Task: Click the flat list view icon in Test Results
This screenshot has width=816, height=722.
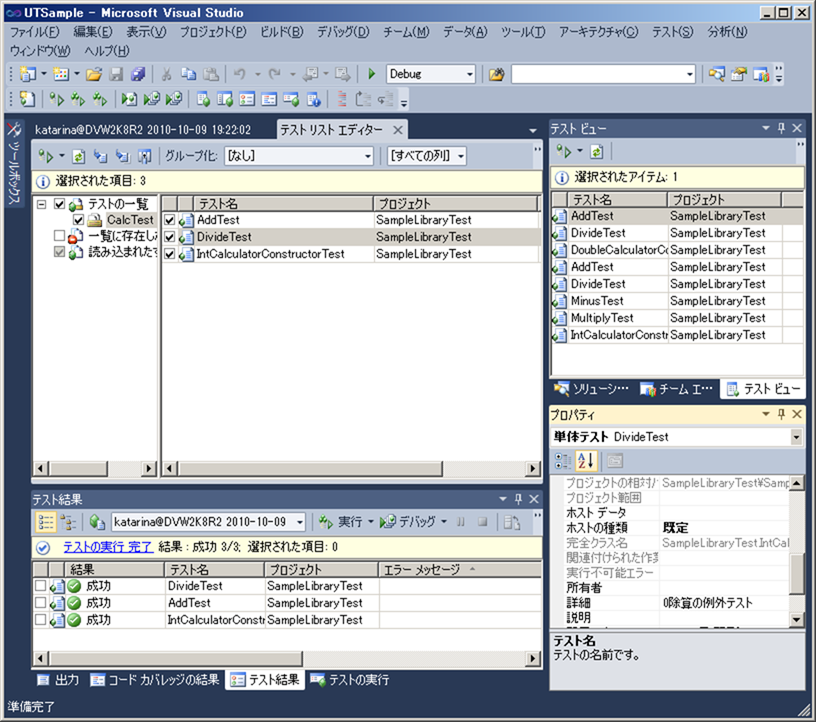Action: 45,522
